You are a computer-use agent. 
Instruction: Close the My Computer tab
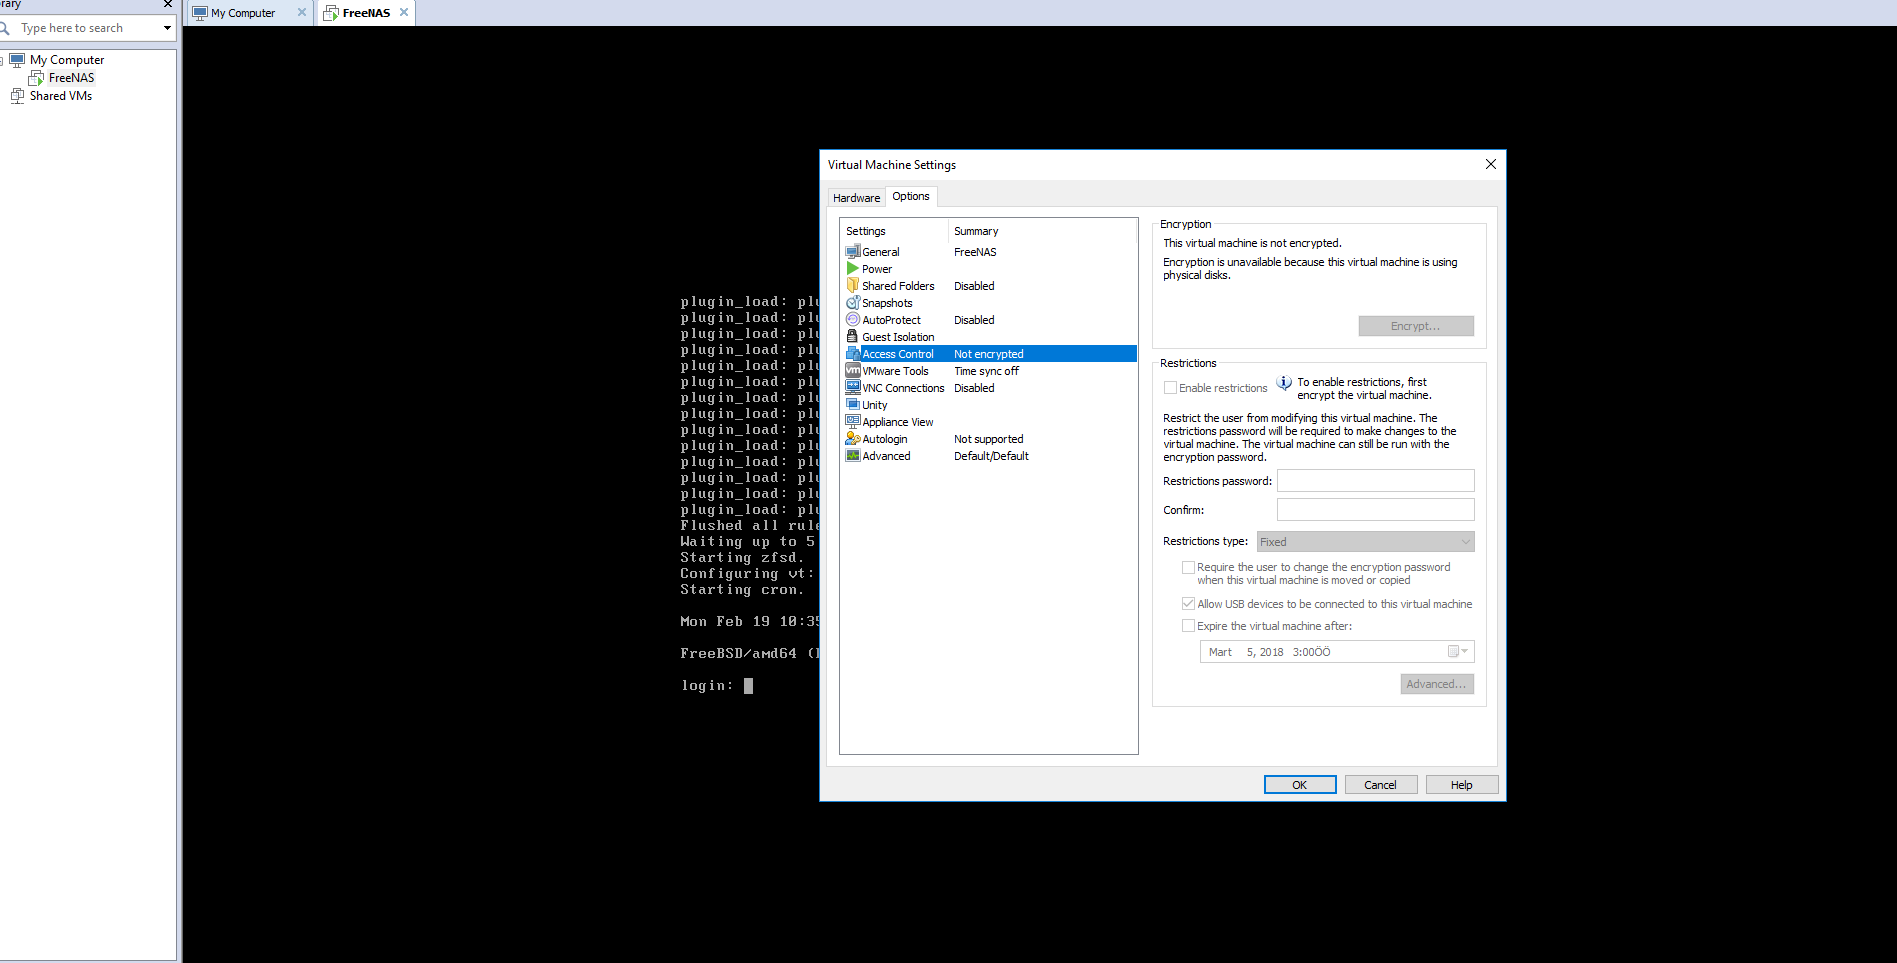(302, 13)
